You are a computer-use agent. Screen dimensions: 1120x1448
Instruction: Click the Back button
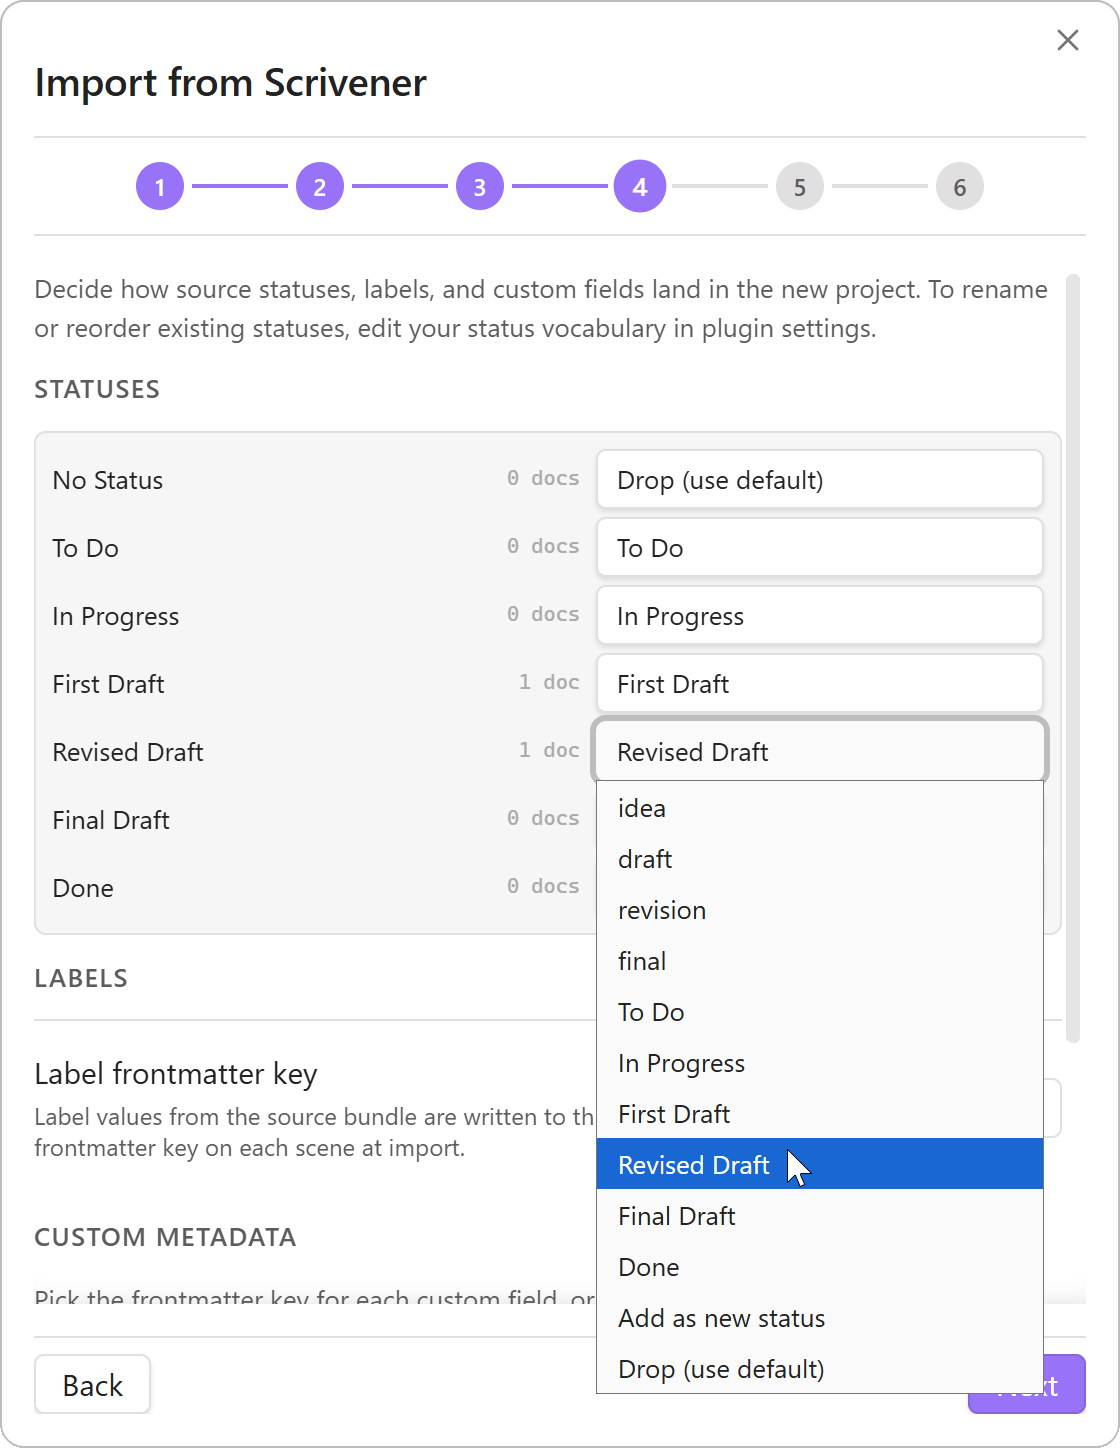pos(92,1385)
